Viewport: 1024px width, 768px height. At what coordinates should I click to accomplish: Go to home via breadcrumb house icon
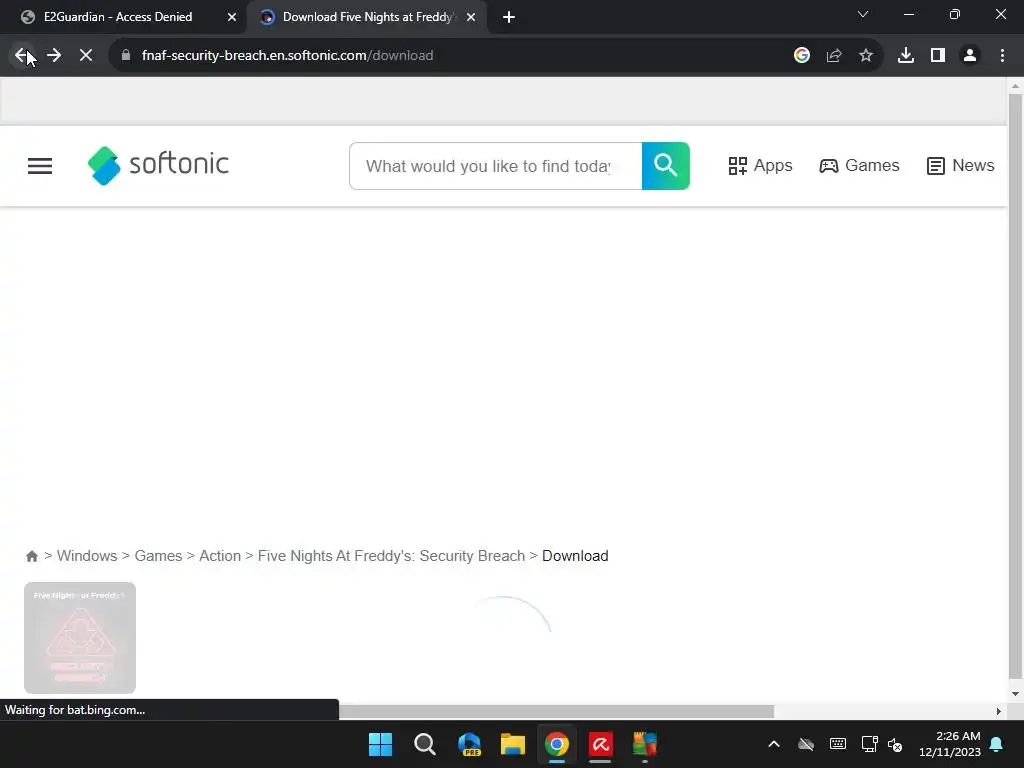tap(31, 556)
